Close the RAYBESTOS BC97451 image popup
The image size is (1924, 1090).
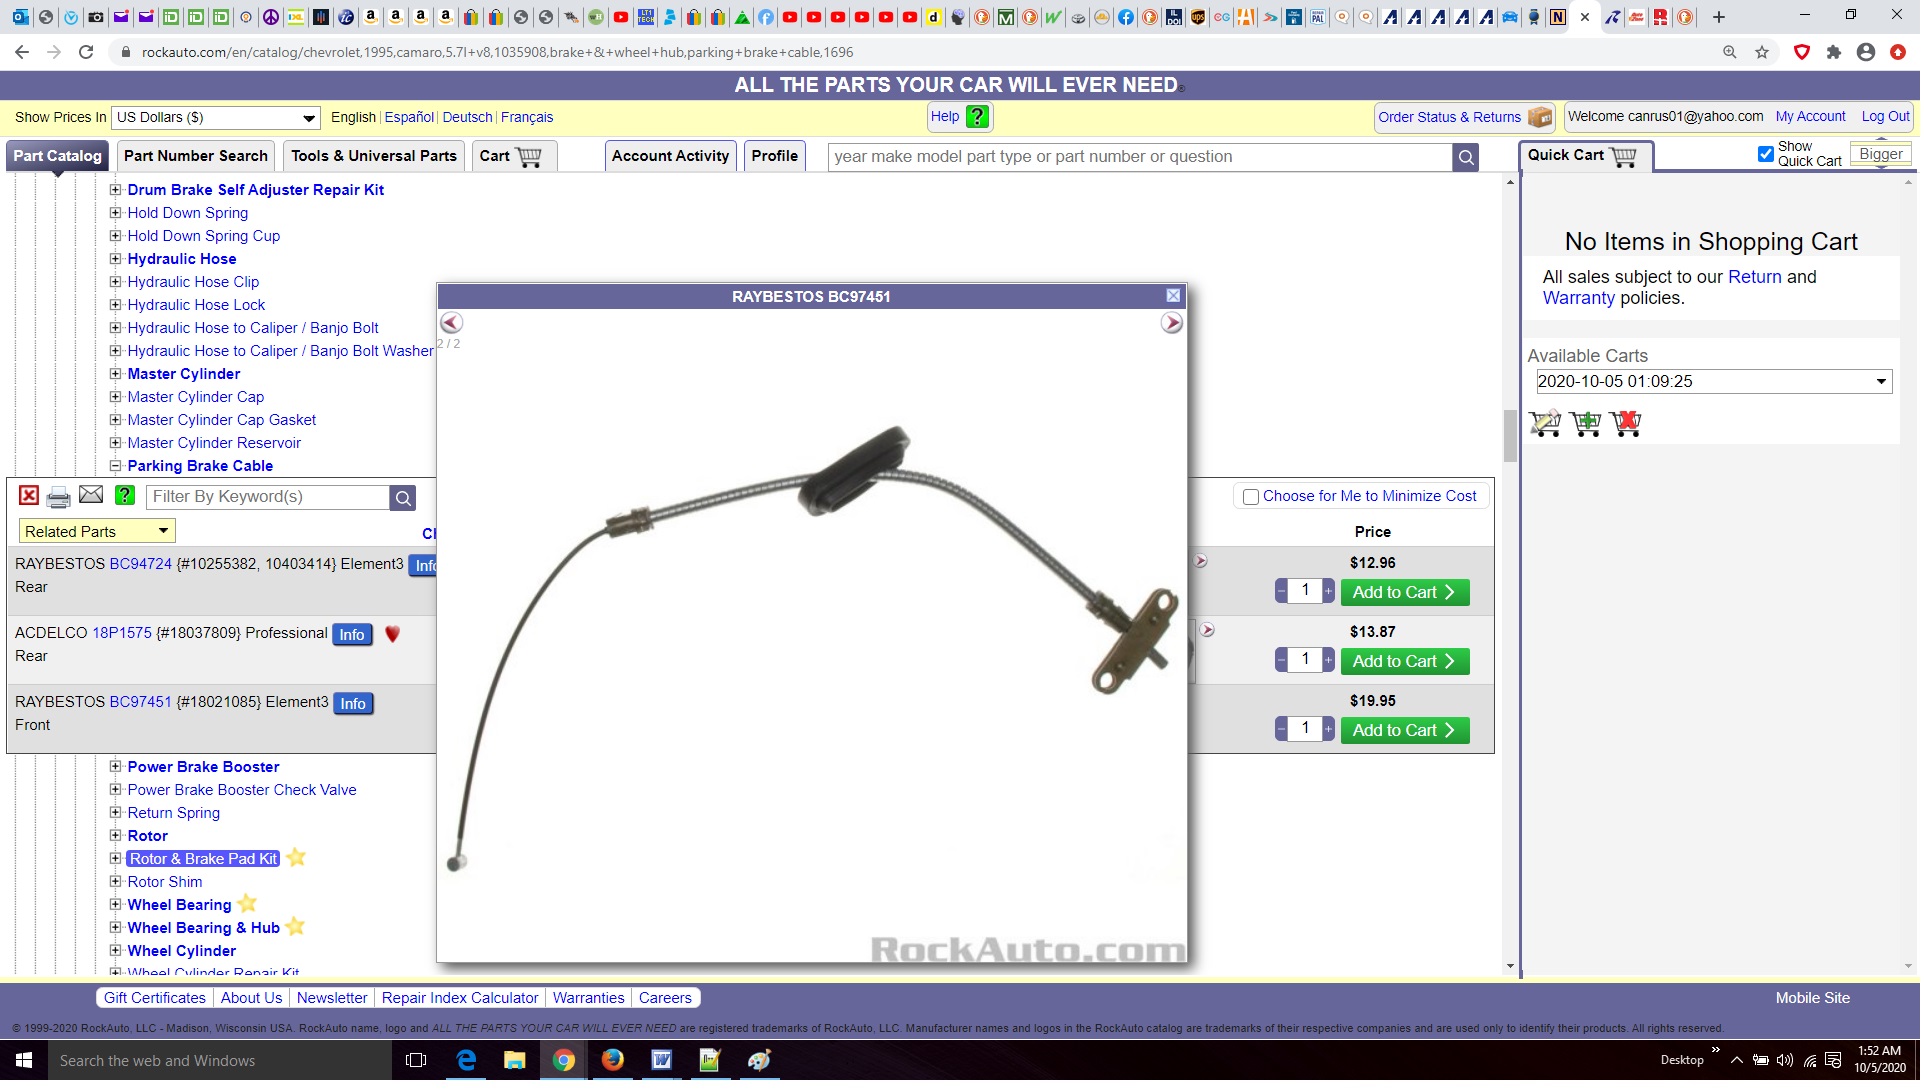[1175, 297]
